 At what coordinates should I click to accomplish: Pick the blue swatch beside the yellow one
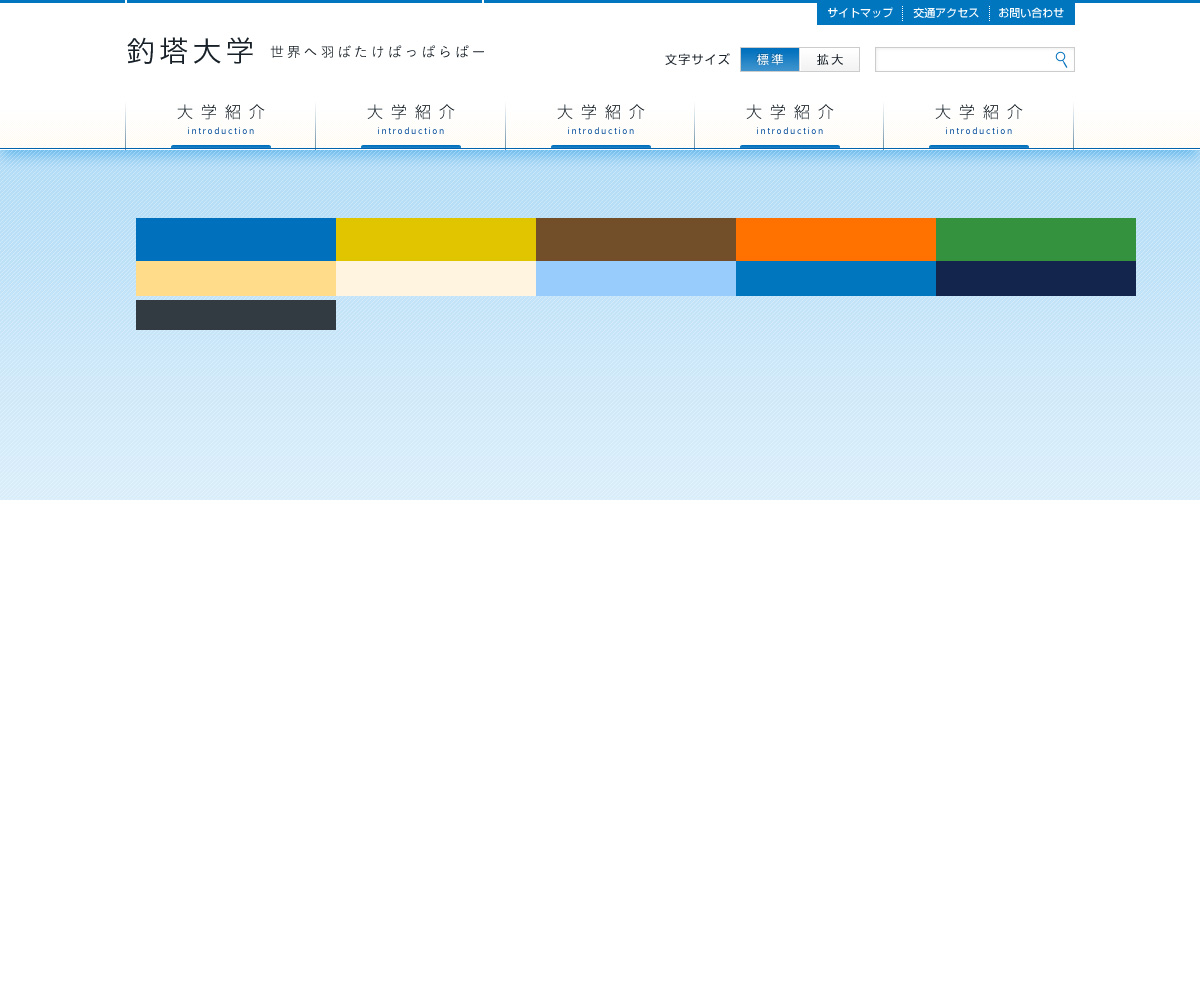click(x=236, y=239)
